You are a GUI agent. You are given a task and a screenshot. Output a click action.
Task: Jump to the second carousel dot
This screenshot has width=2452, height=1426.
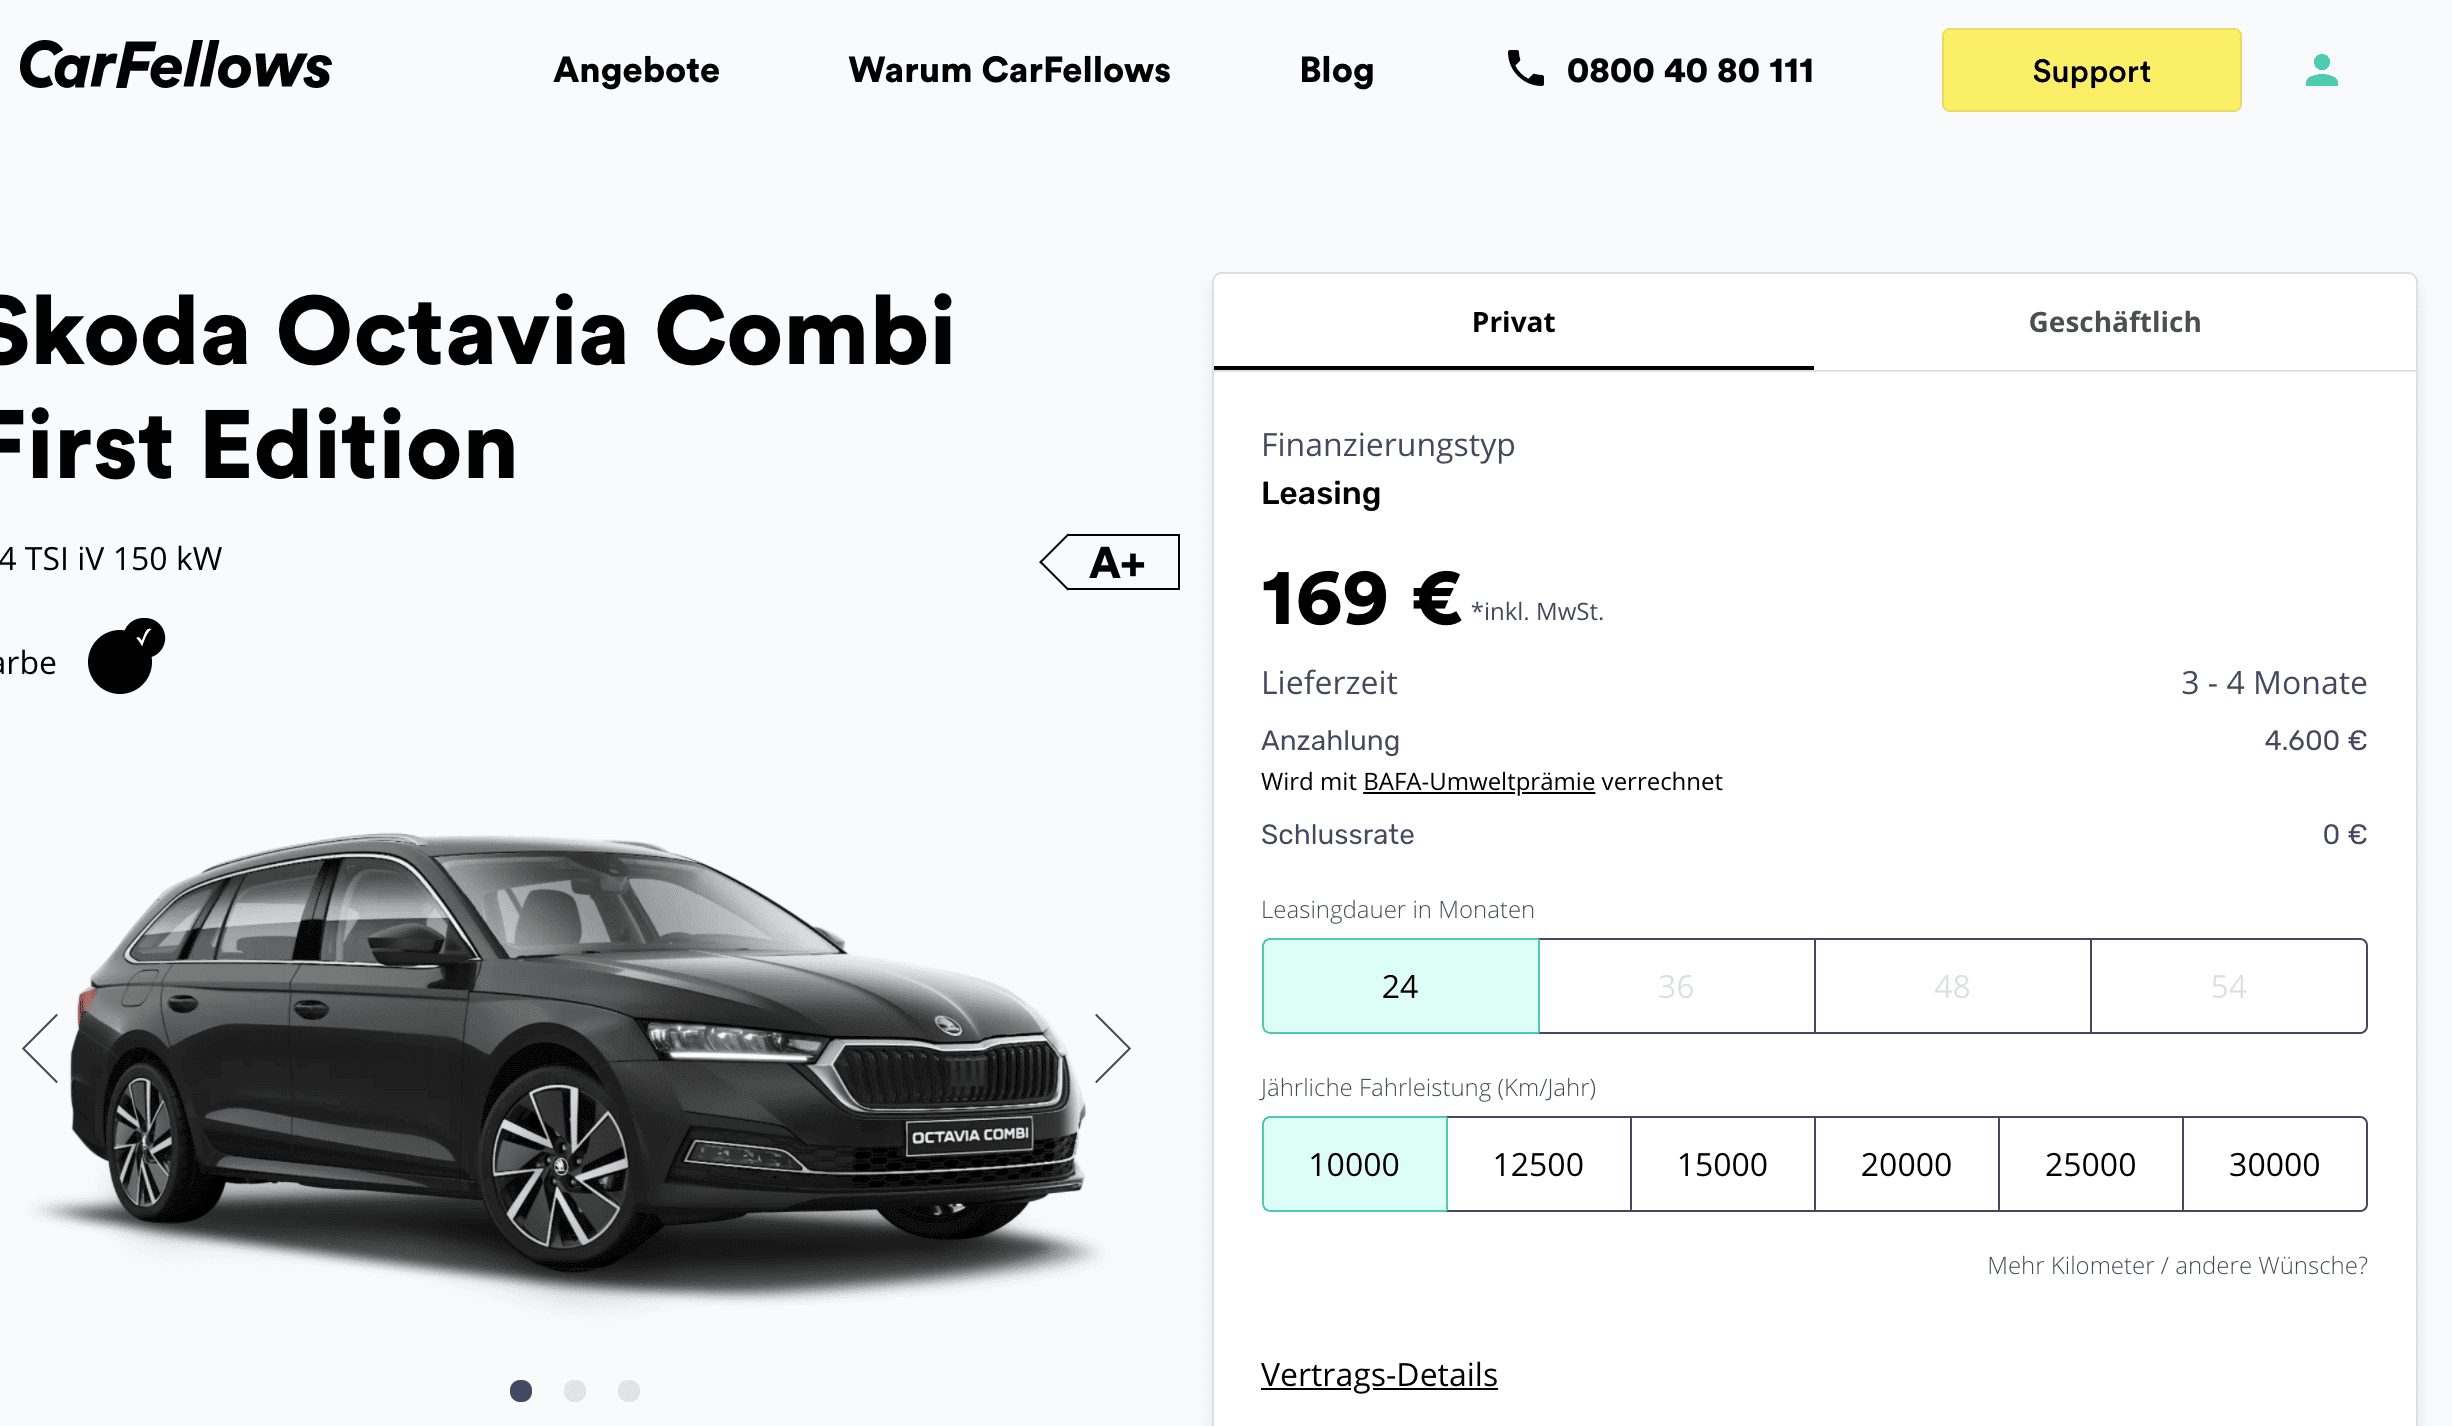click(575, 1391)
